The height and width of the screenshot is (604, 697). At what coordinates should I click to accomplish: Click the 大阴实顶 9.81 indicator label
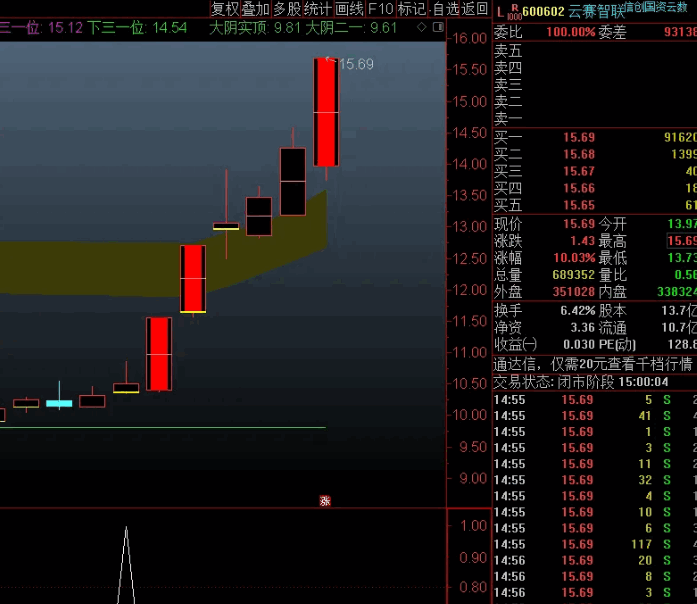pyautogui.click(x=255, y=28)
